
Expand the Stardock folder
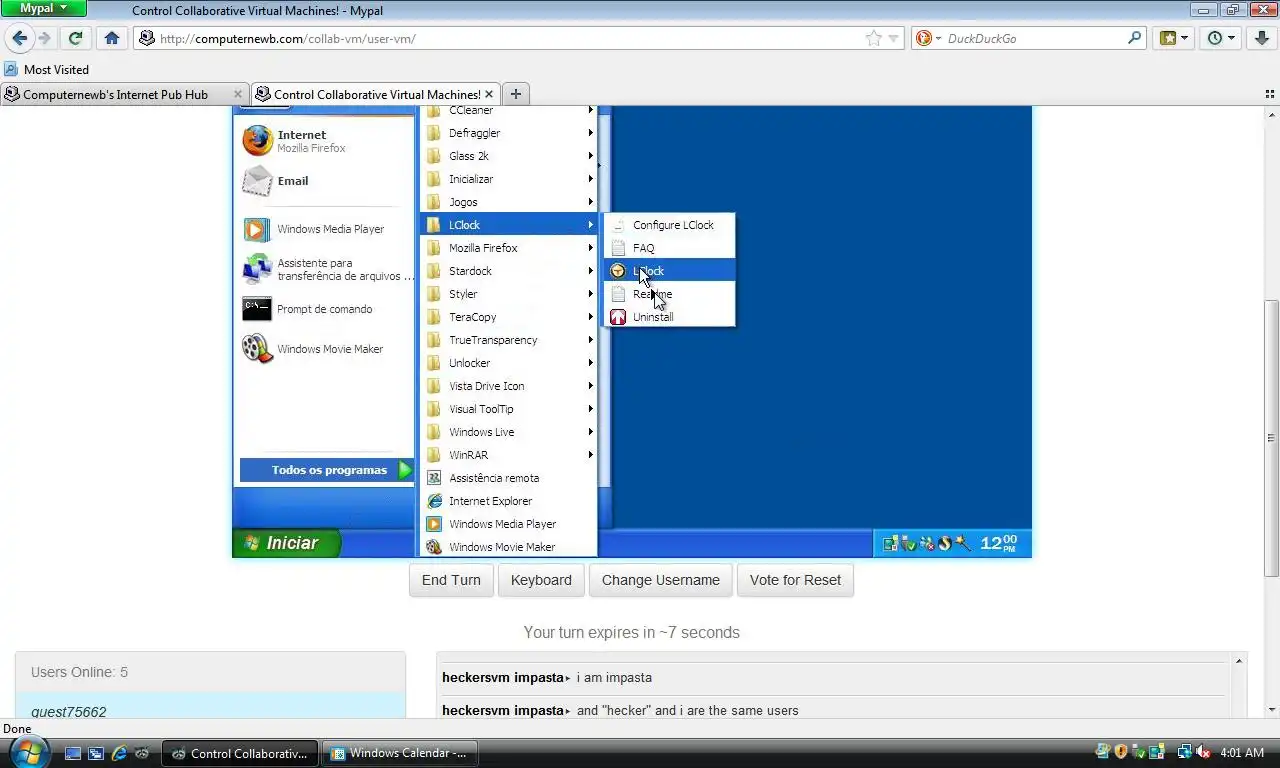pyautogui.click(x=508, y=271)
